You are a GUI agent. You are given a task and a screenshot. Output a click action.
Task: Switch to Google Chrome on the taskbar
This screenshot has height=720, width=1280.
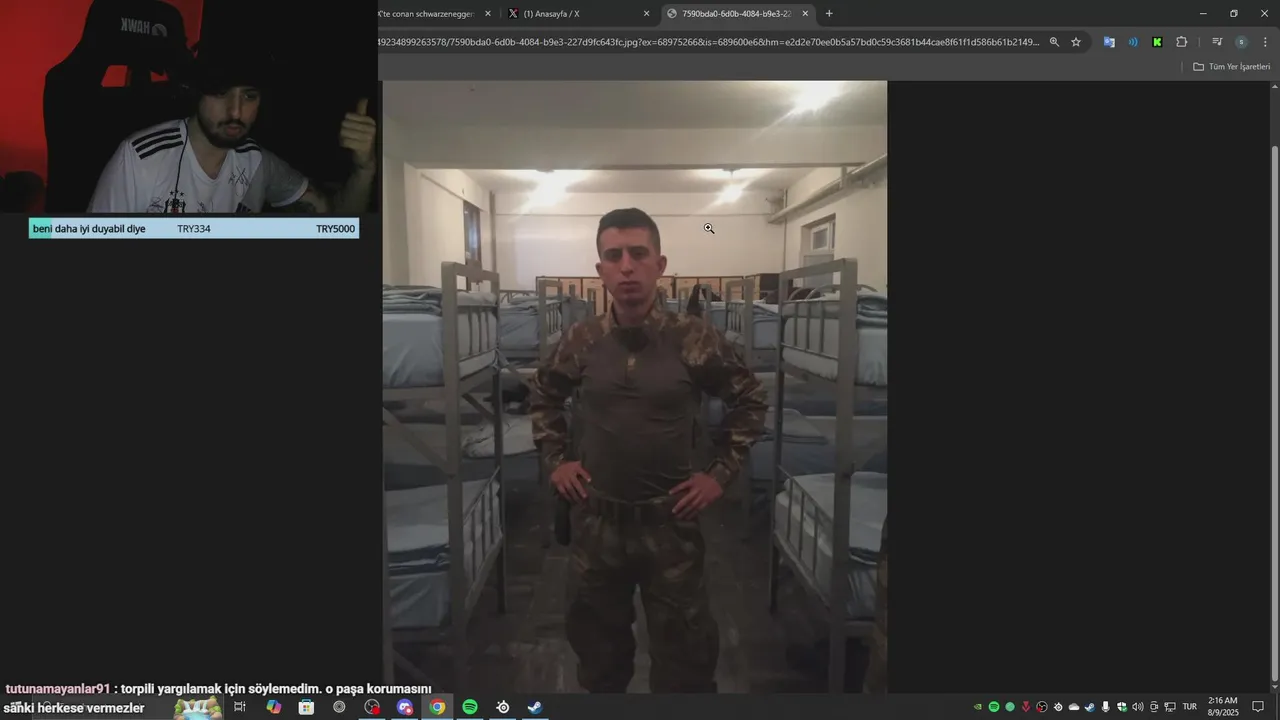click(437, 707)
